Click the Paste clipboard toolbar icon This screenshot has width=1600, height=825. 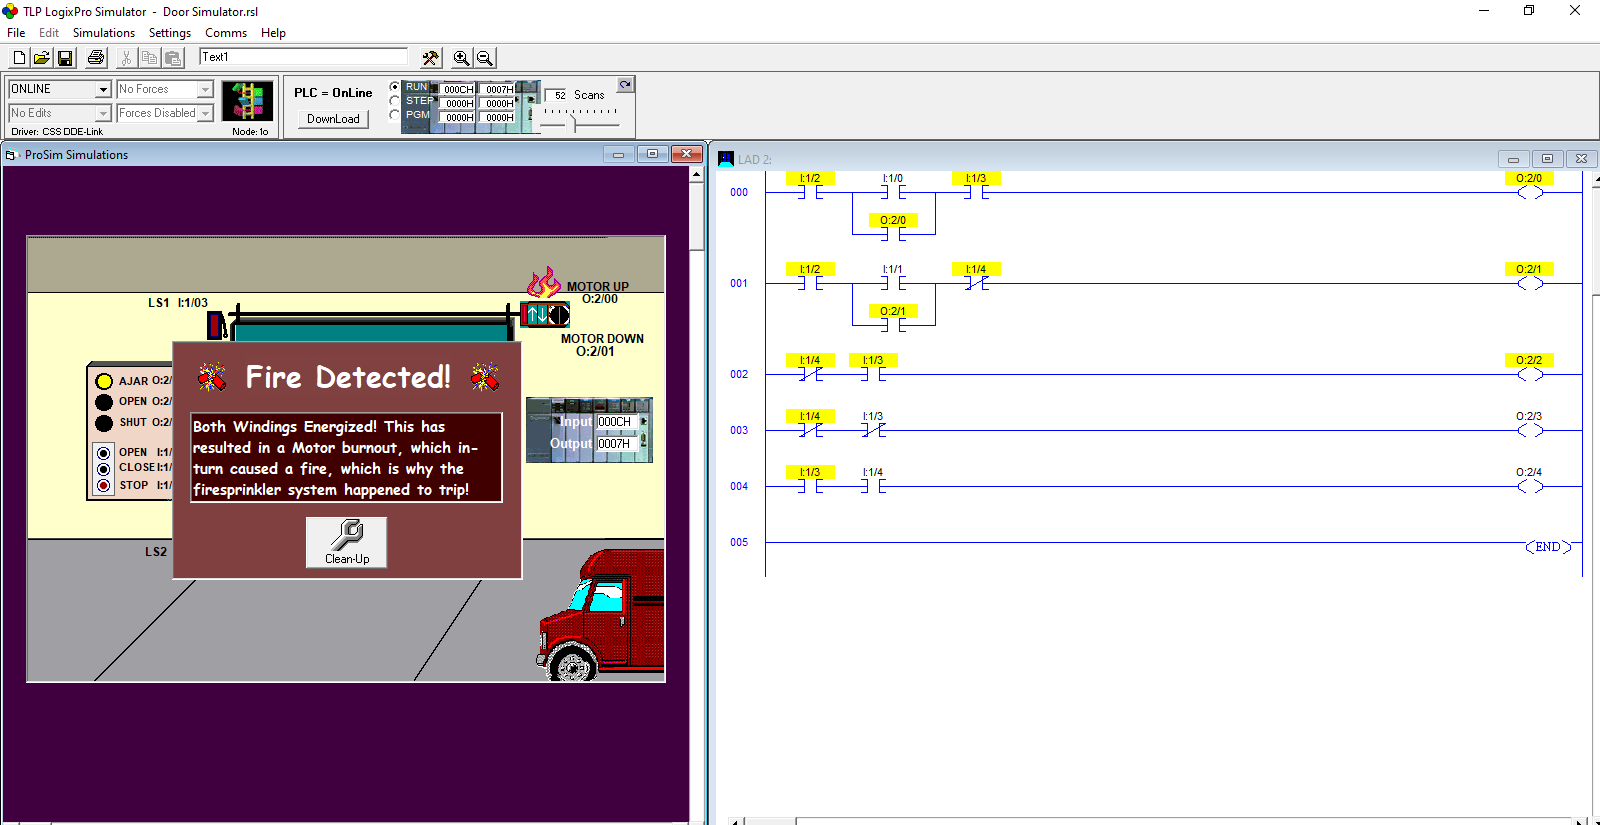click(x=173, y=58)
